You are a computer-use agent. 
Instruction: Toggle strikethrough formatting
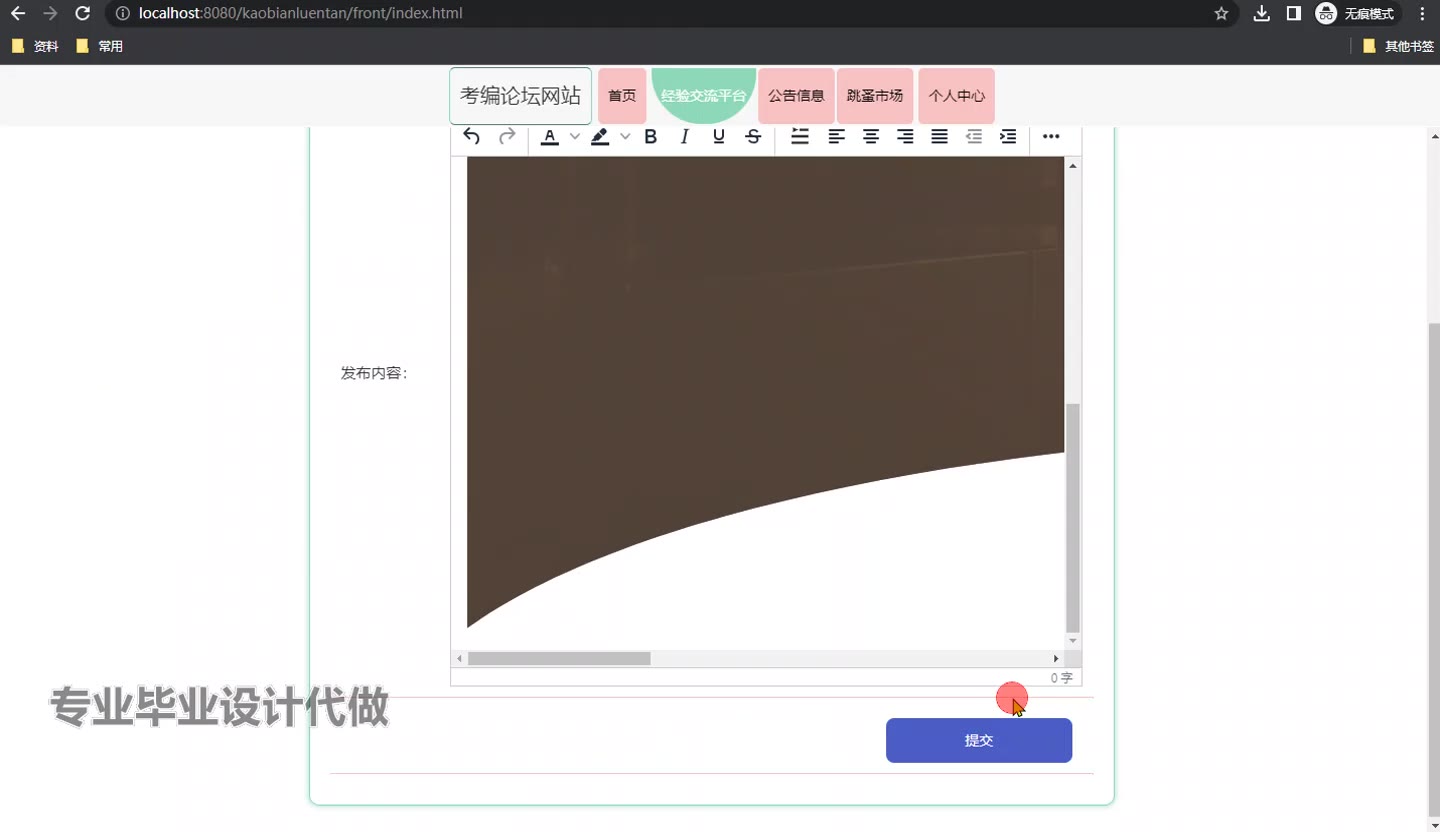pos(754,137)
